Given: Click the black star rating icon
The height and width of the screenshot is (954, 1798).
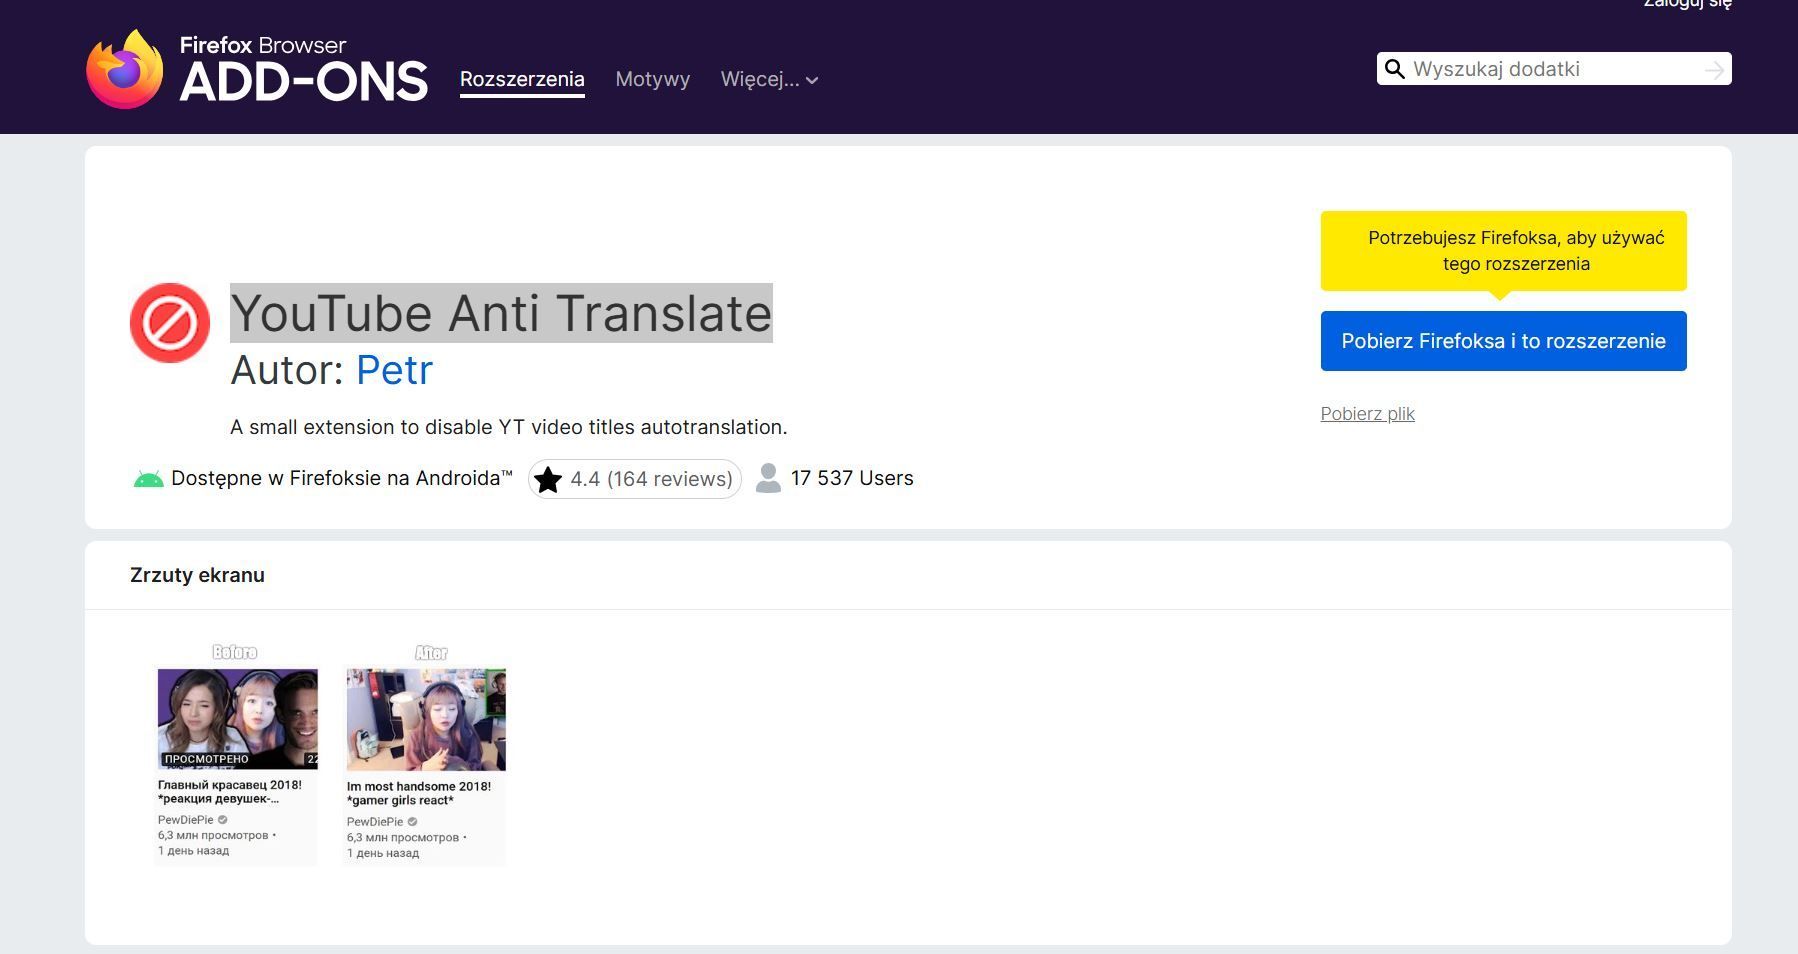Looking at the screenshot, I should click(548, 480).
